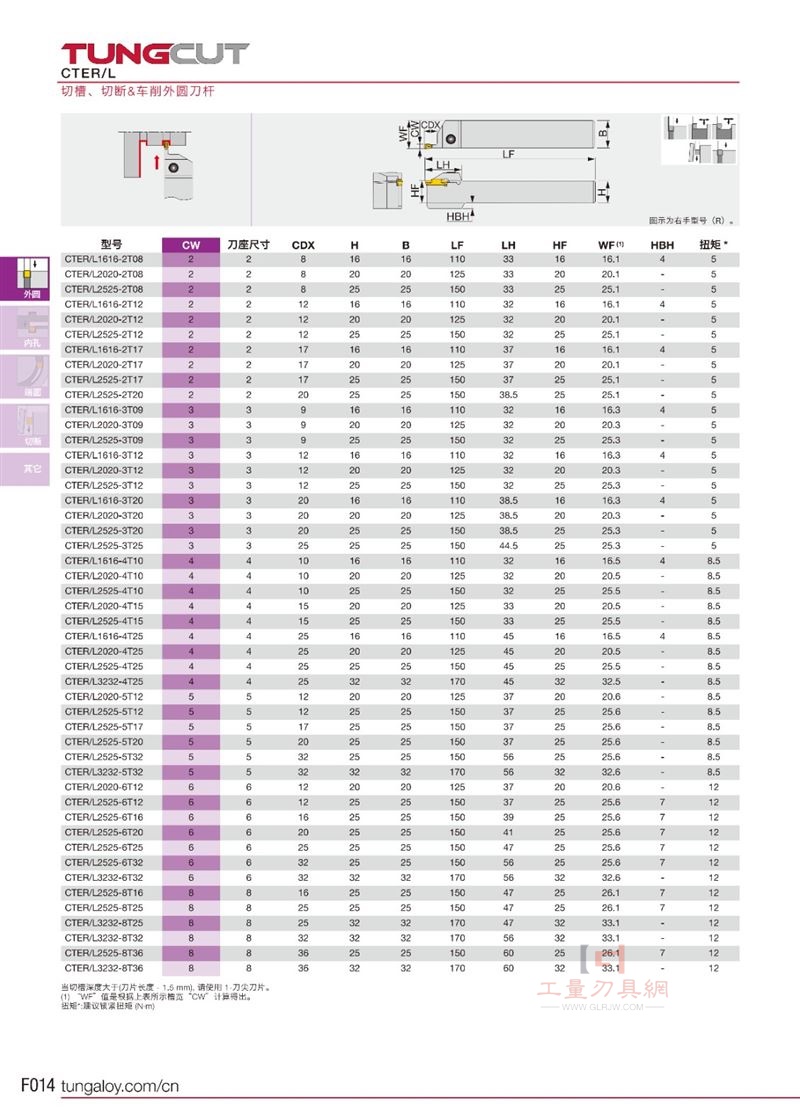This screenshot has width=800, height=1120.
Task: Select row CTER/L2525-8T16
Action: click(400, 893)
